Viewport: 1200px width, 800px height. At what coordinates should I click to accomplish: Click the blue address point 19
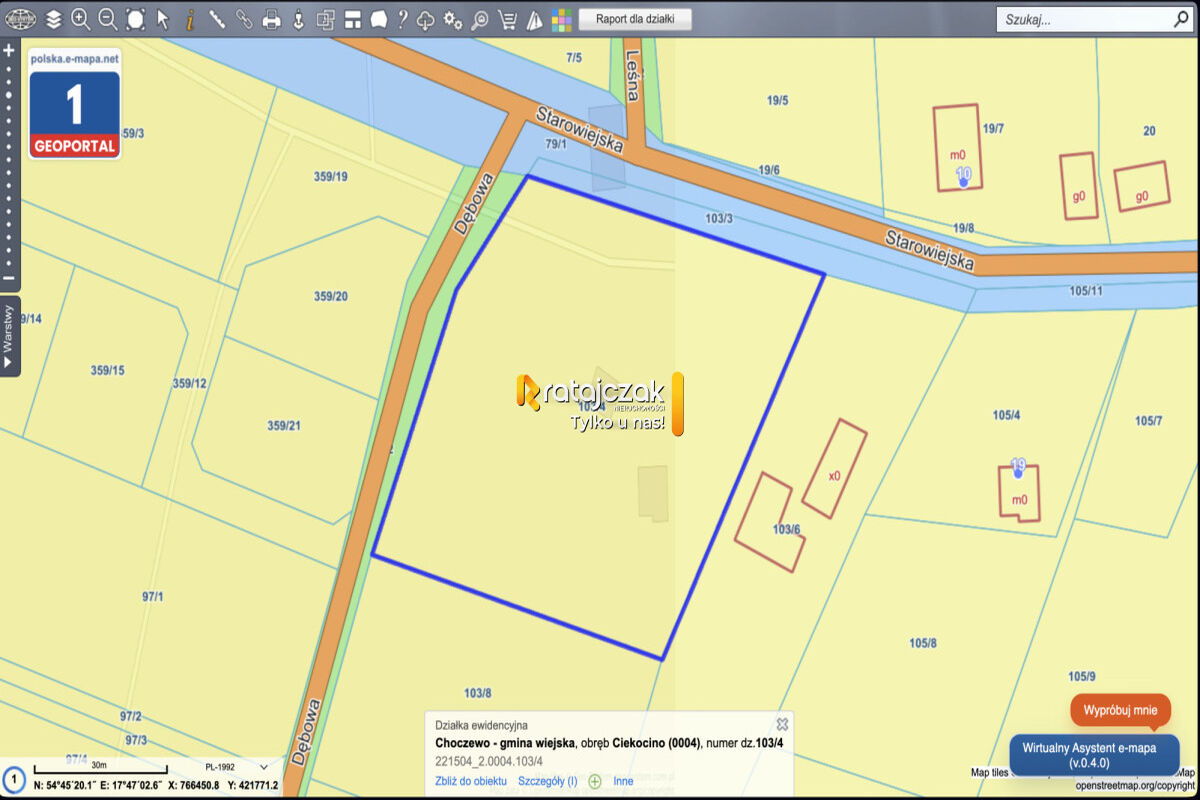(1018, 467)
